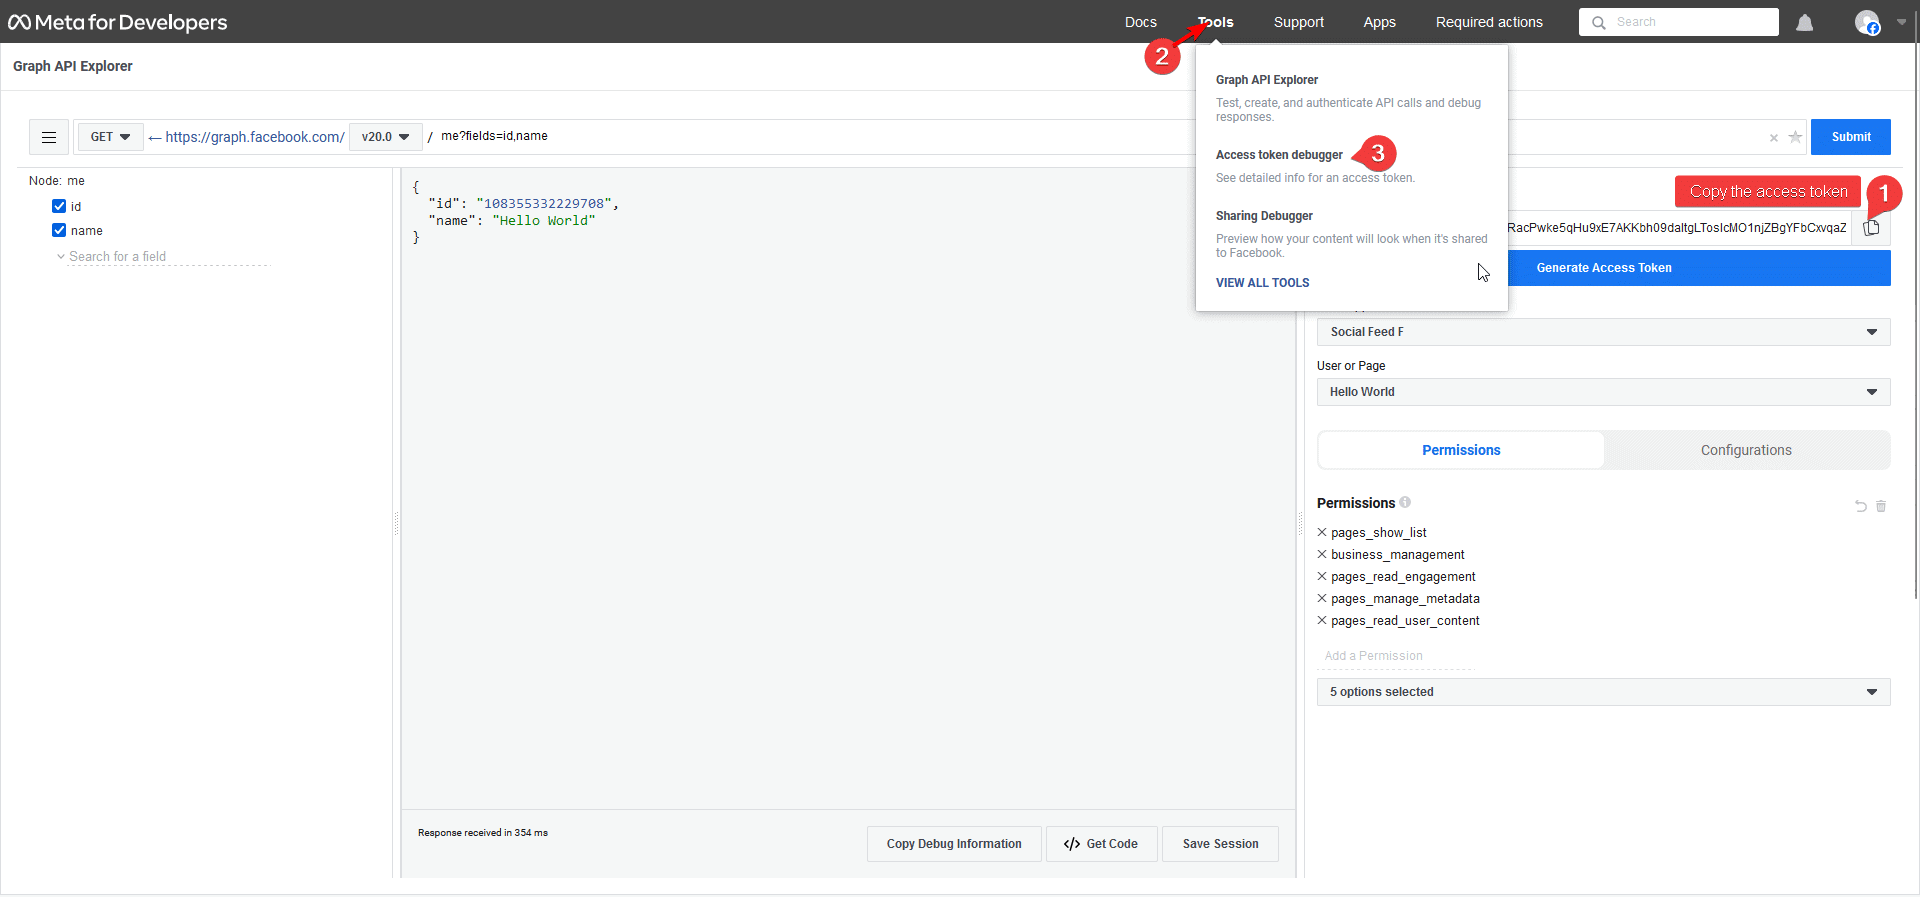Click the notifications bell icon
Viewport: 1920px width, 897px height.
pyautogui.click(x=1804, y=22)
